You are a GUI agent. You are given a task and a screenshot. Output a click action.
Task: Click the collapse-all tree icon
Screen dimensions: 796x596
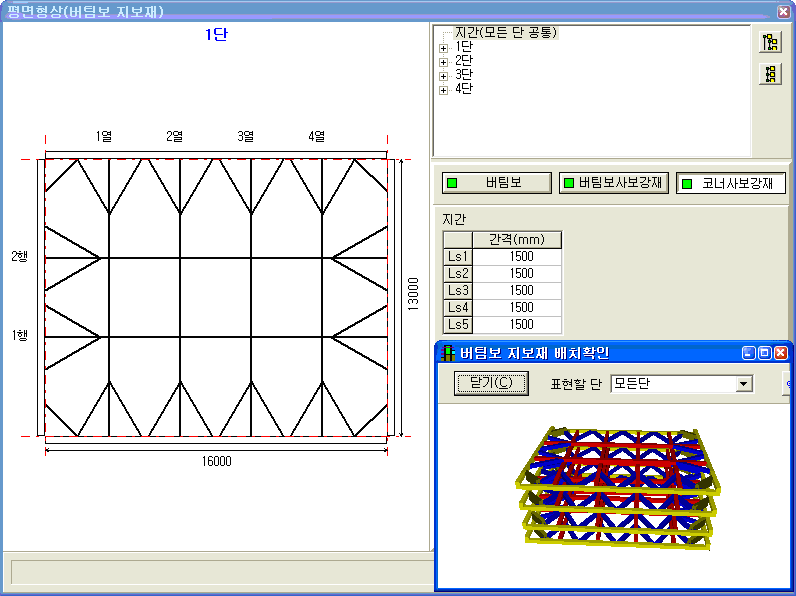pos(770,74)
